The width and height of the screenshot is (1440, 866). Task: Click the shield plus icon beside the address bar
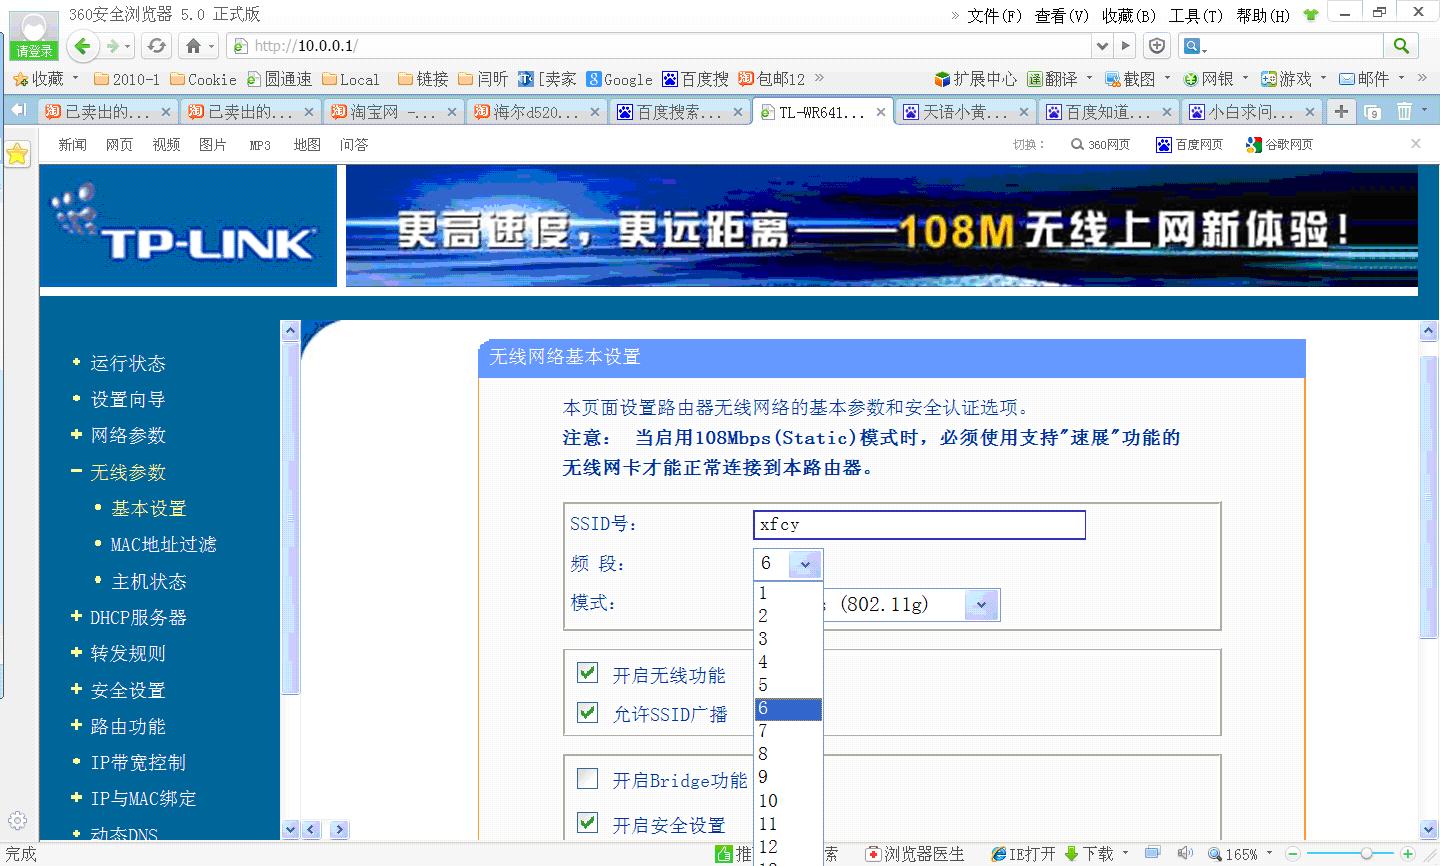(x=1157, y=46)
